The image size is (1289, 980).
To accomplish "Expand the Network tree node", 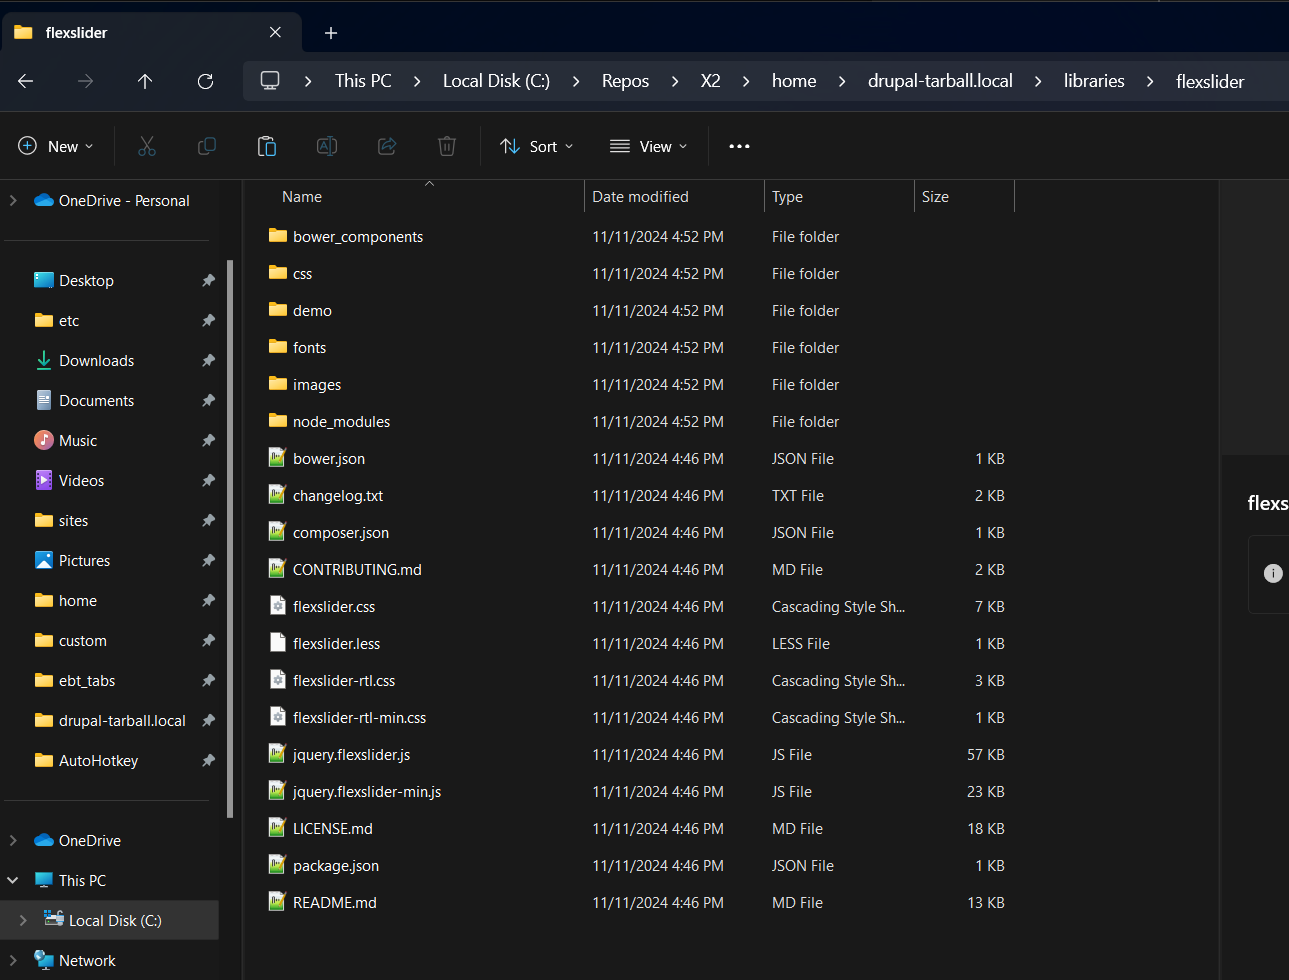I will 13,960.
